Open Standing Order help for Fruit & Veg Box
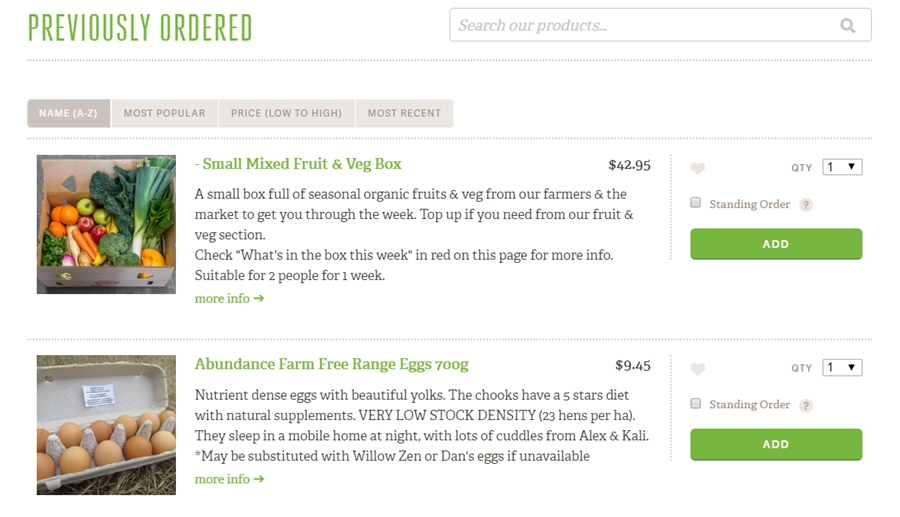This screenshot has height=517, width=900. pyautogui.click(x=806, y=205)
